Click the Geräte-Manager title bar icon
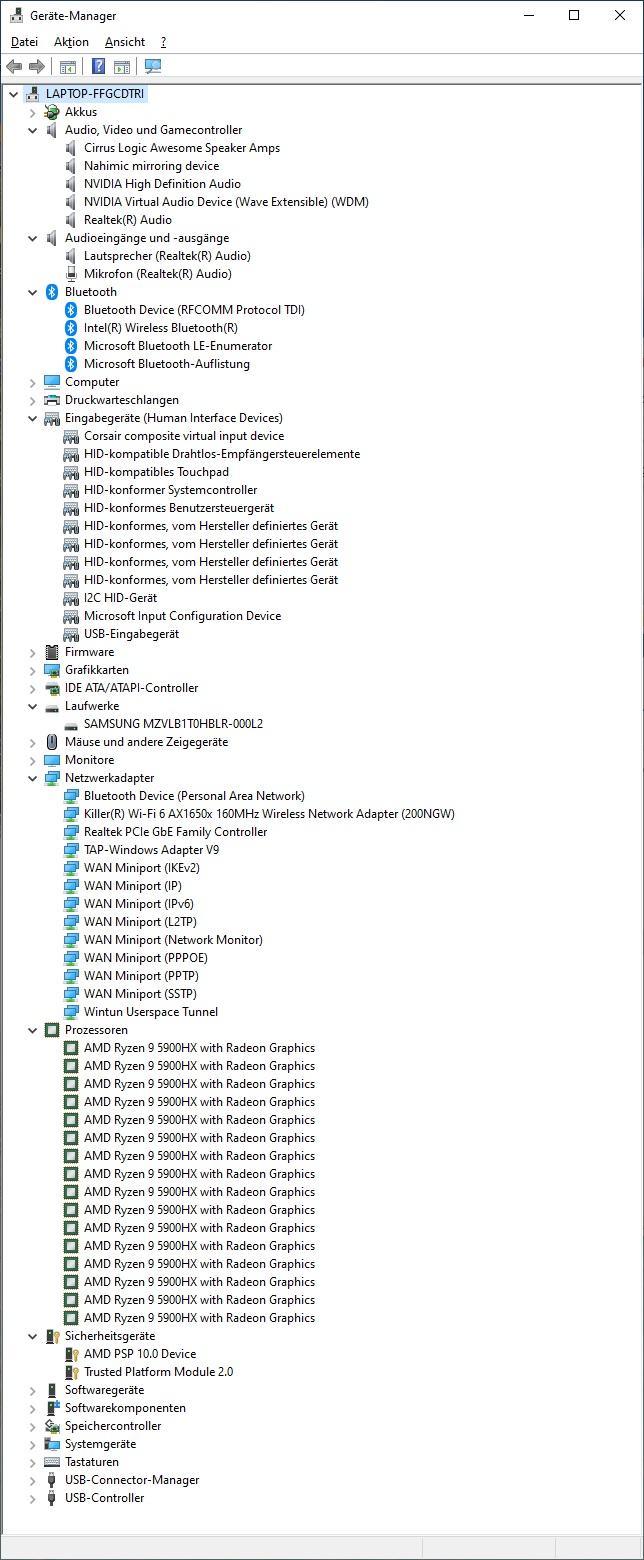The width and height of the screenshot is (644, 1560). [x=16, y=15]
